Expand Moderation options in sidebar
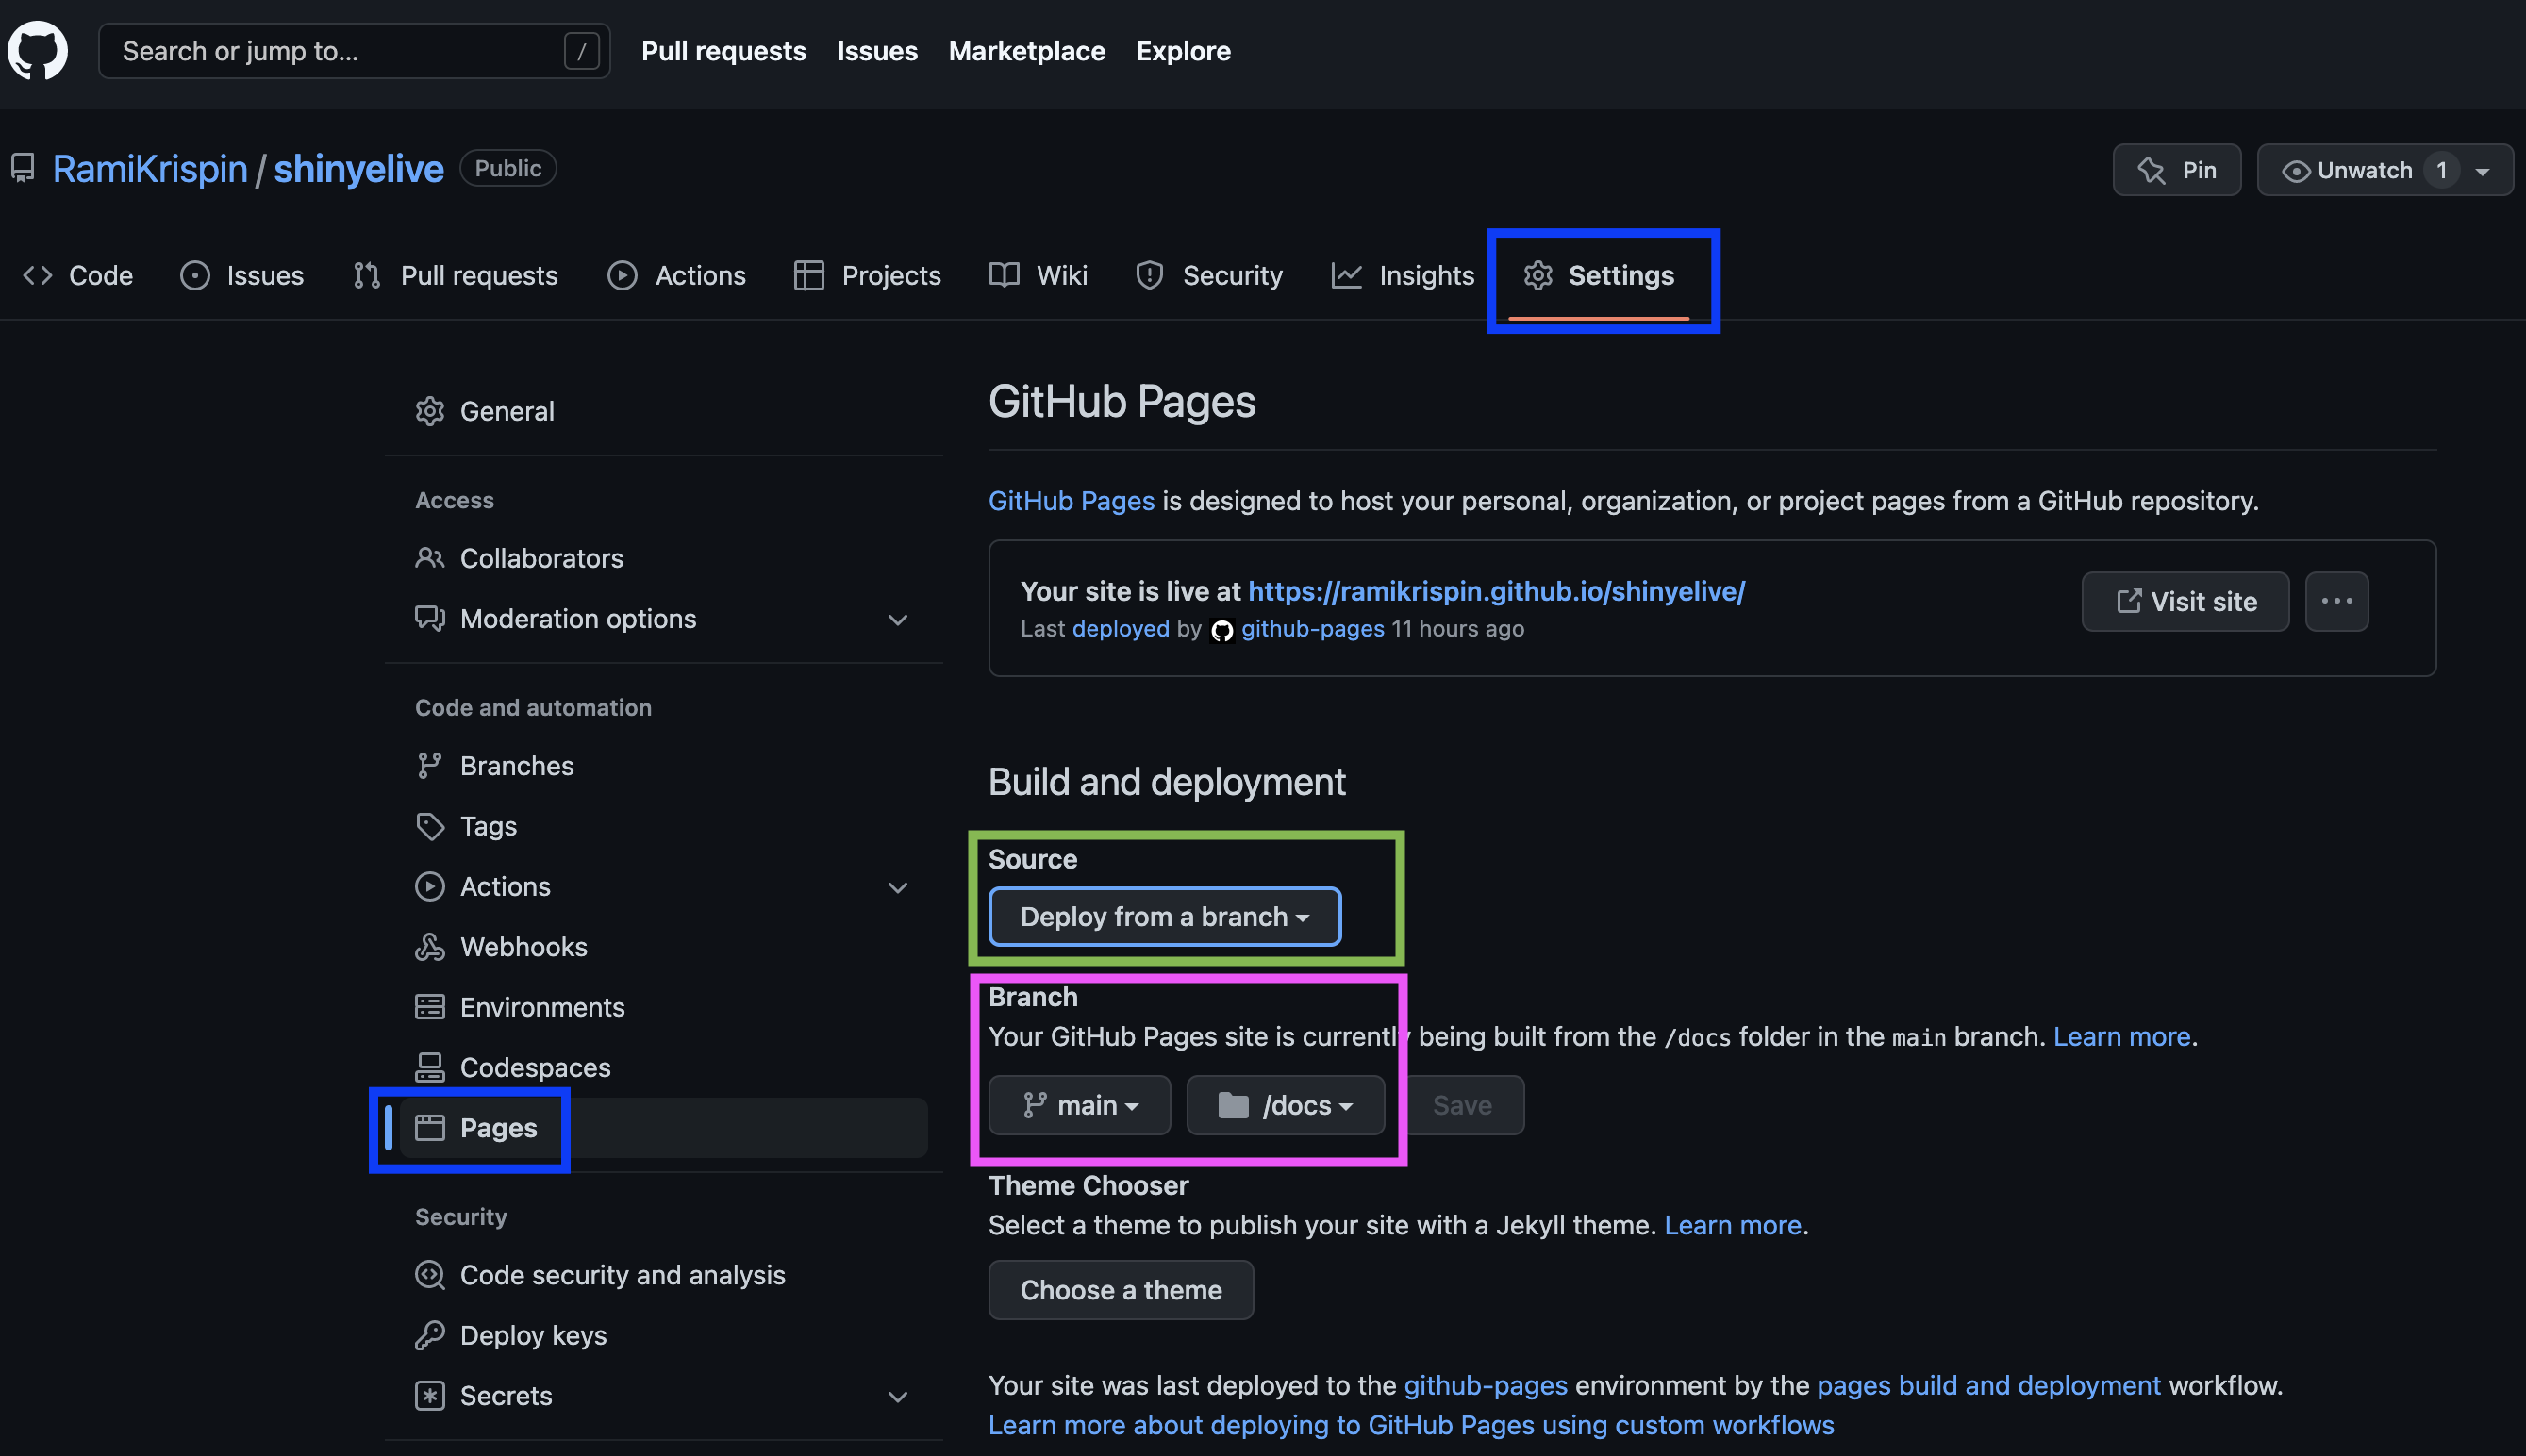2526x1456 pixels. click(x=897, y=619)
